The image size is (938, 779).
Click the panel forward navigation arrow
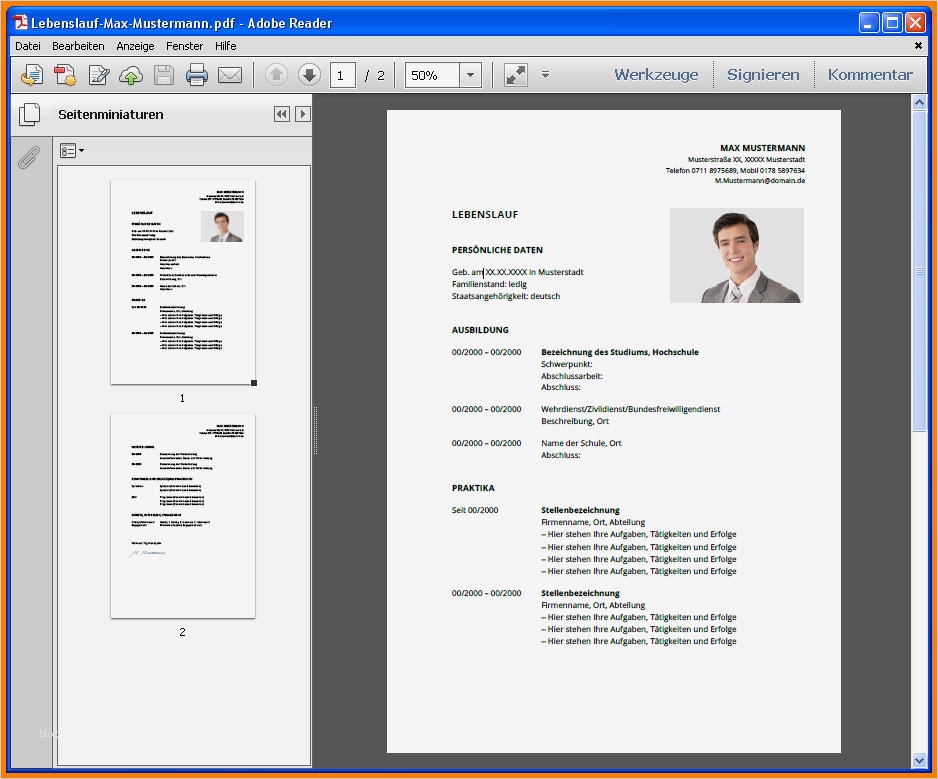[x=302, y=113]
